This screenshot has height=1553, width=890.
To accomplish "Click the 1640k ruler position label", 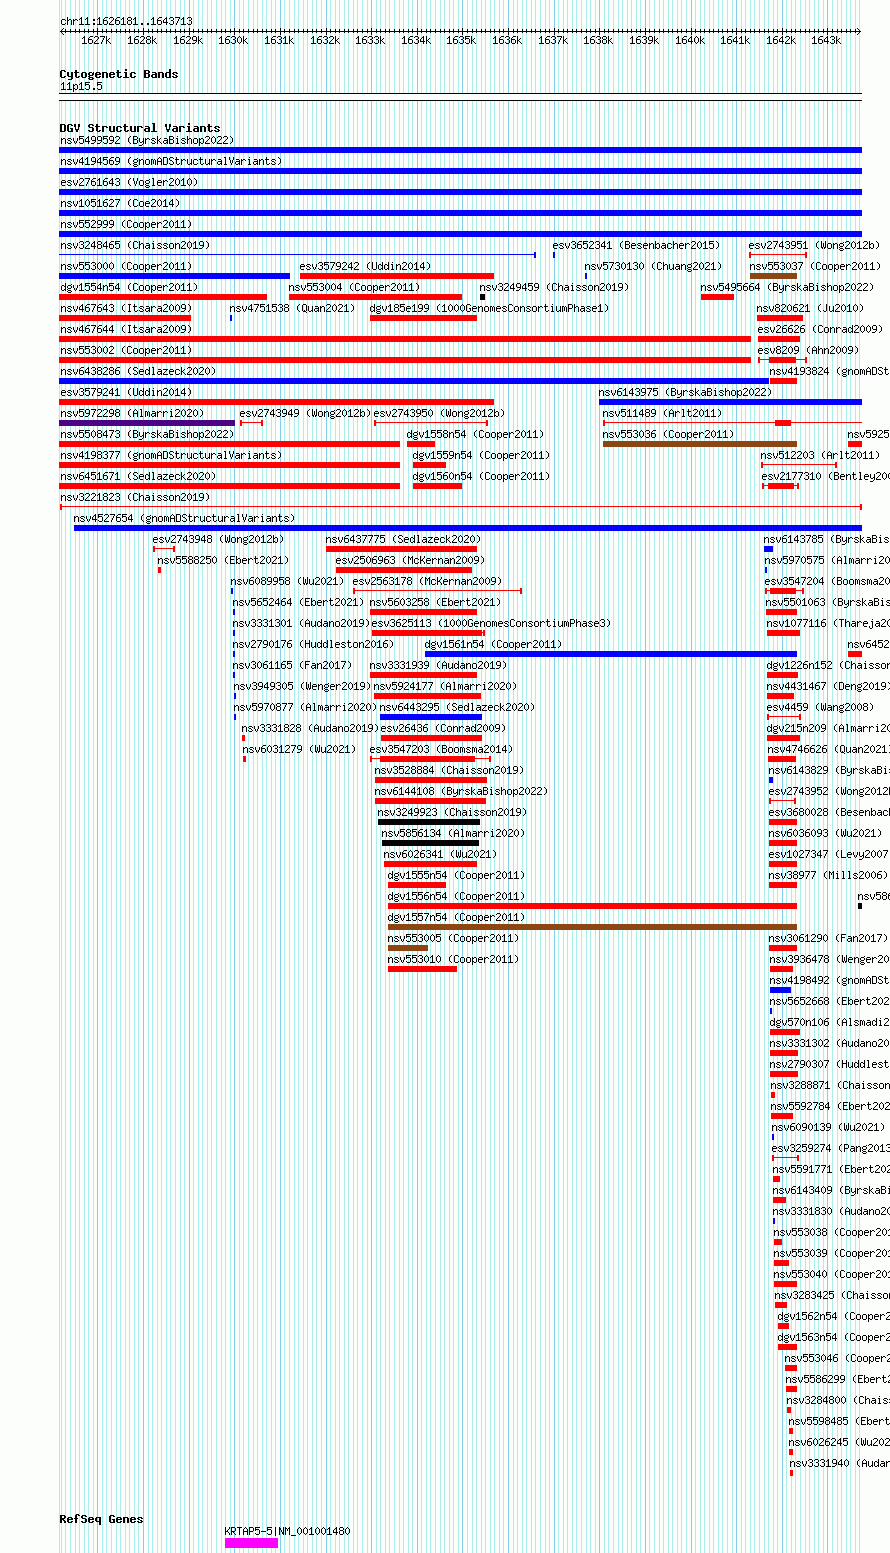I will pos(689,40).
